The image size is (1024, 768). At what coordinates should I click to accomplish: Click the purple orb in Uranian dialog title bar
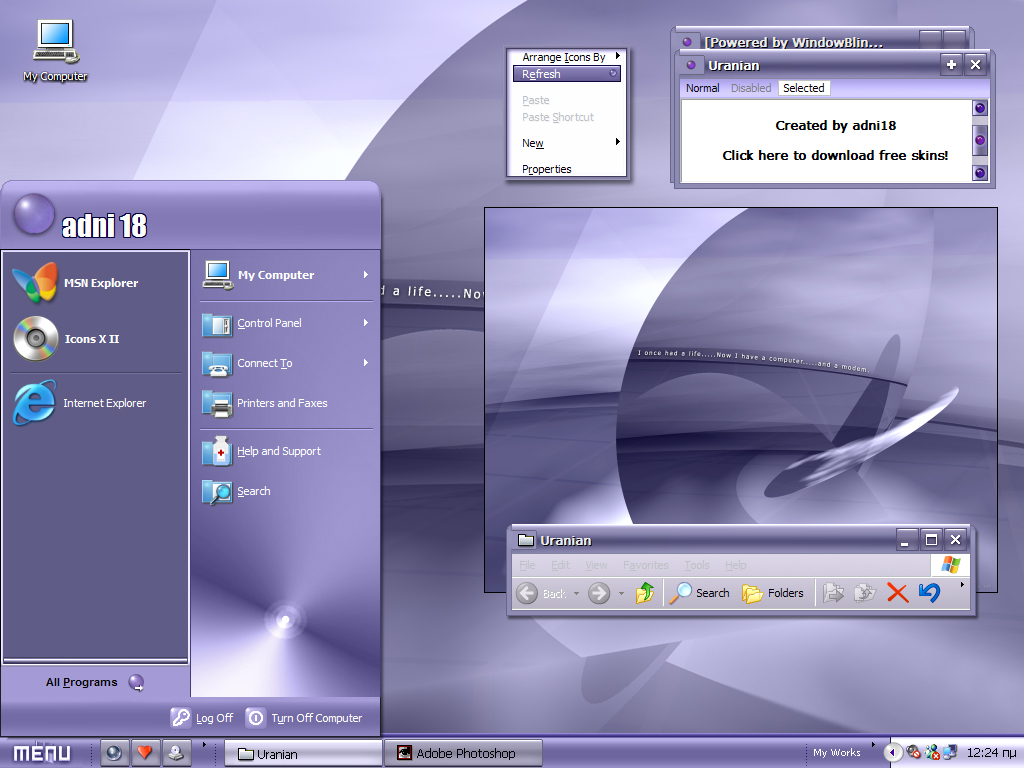pos(691,65)
